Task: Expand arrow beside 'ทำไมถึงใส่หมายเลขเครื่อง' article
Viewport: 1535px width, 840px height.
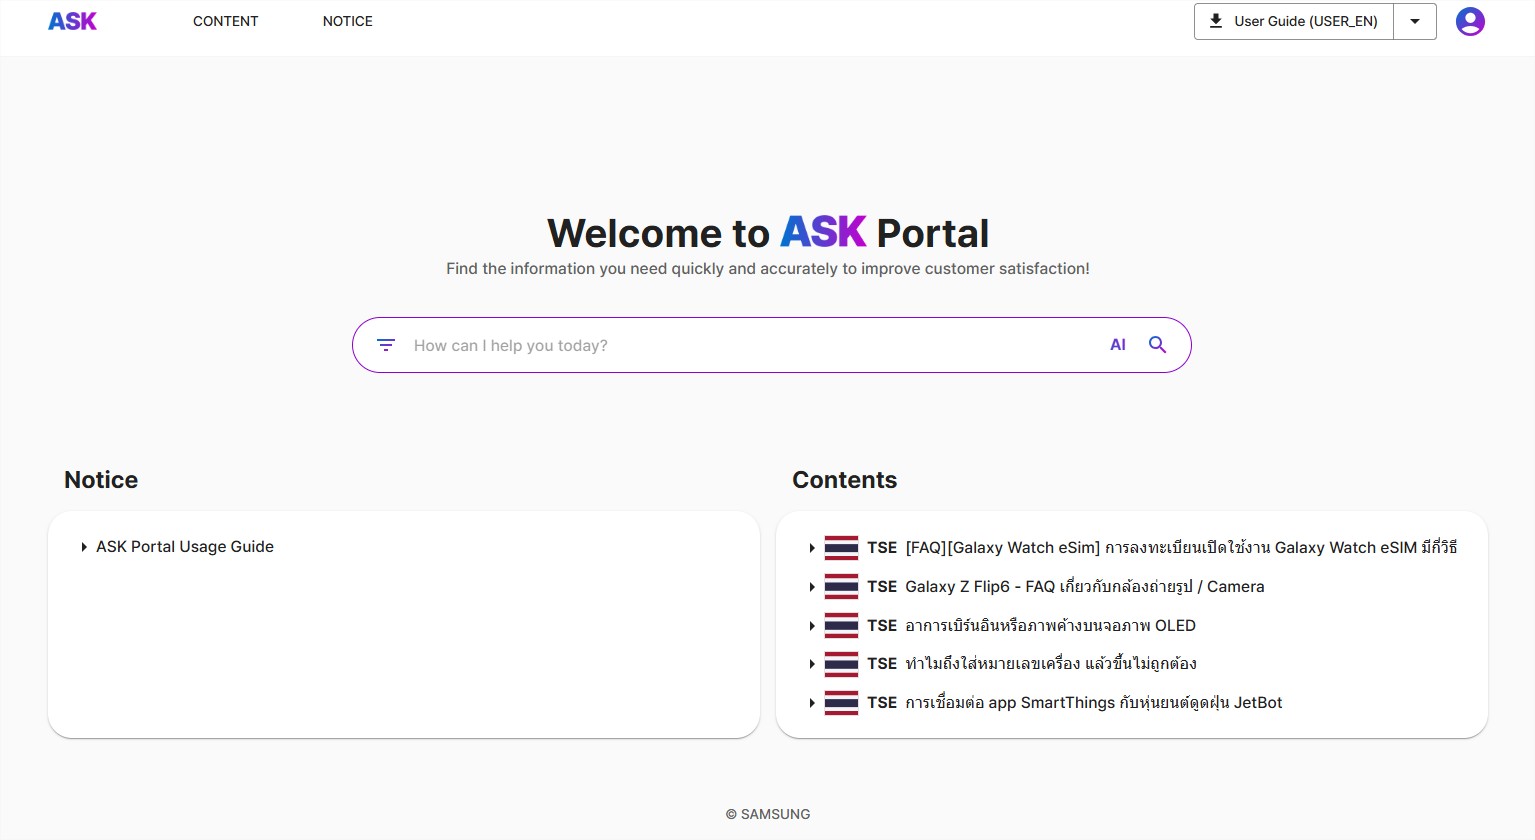Action: point(812,664)
